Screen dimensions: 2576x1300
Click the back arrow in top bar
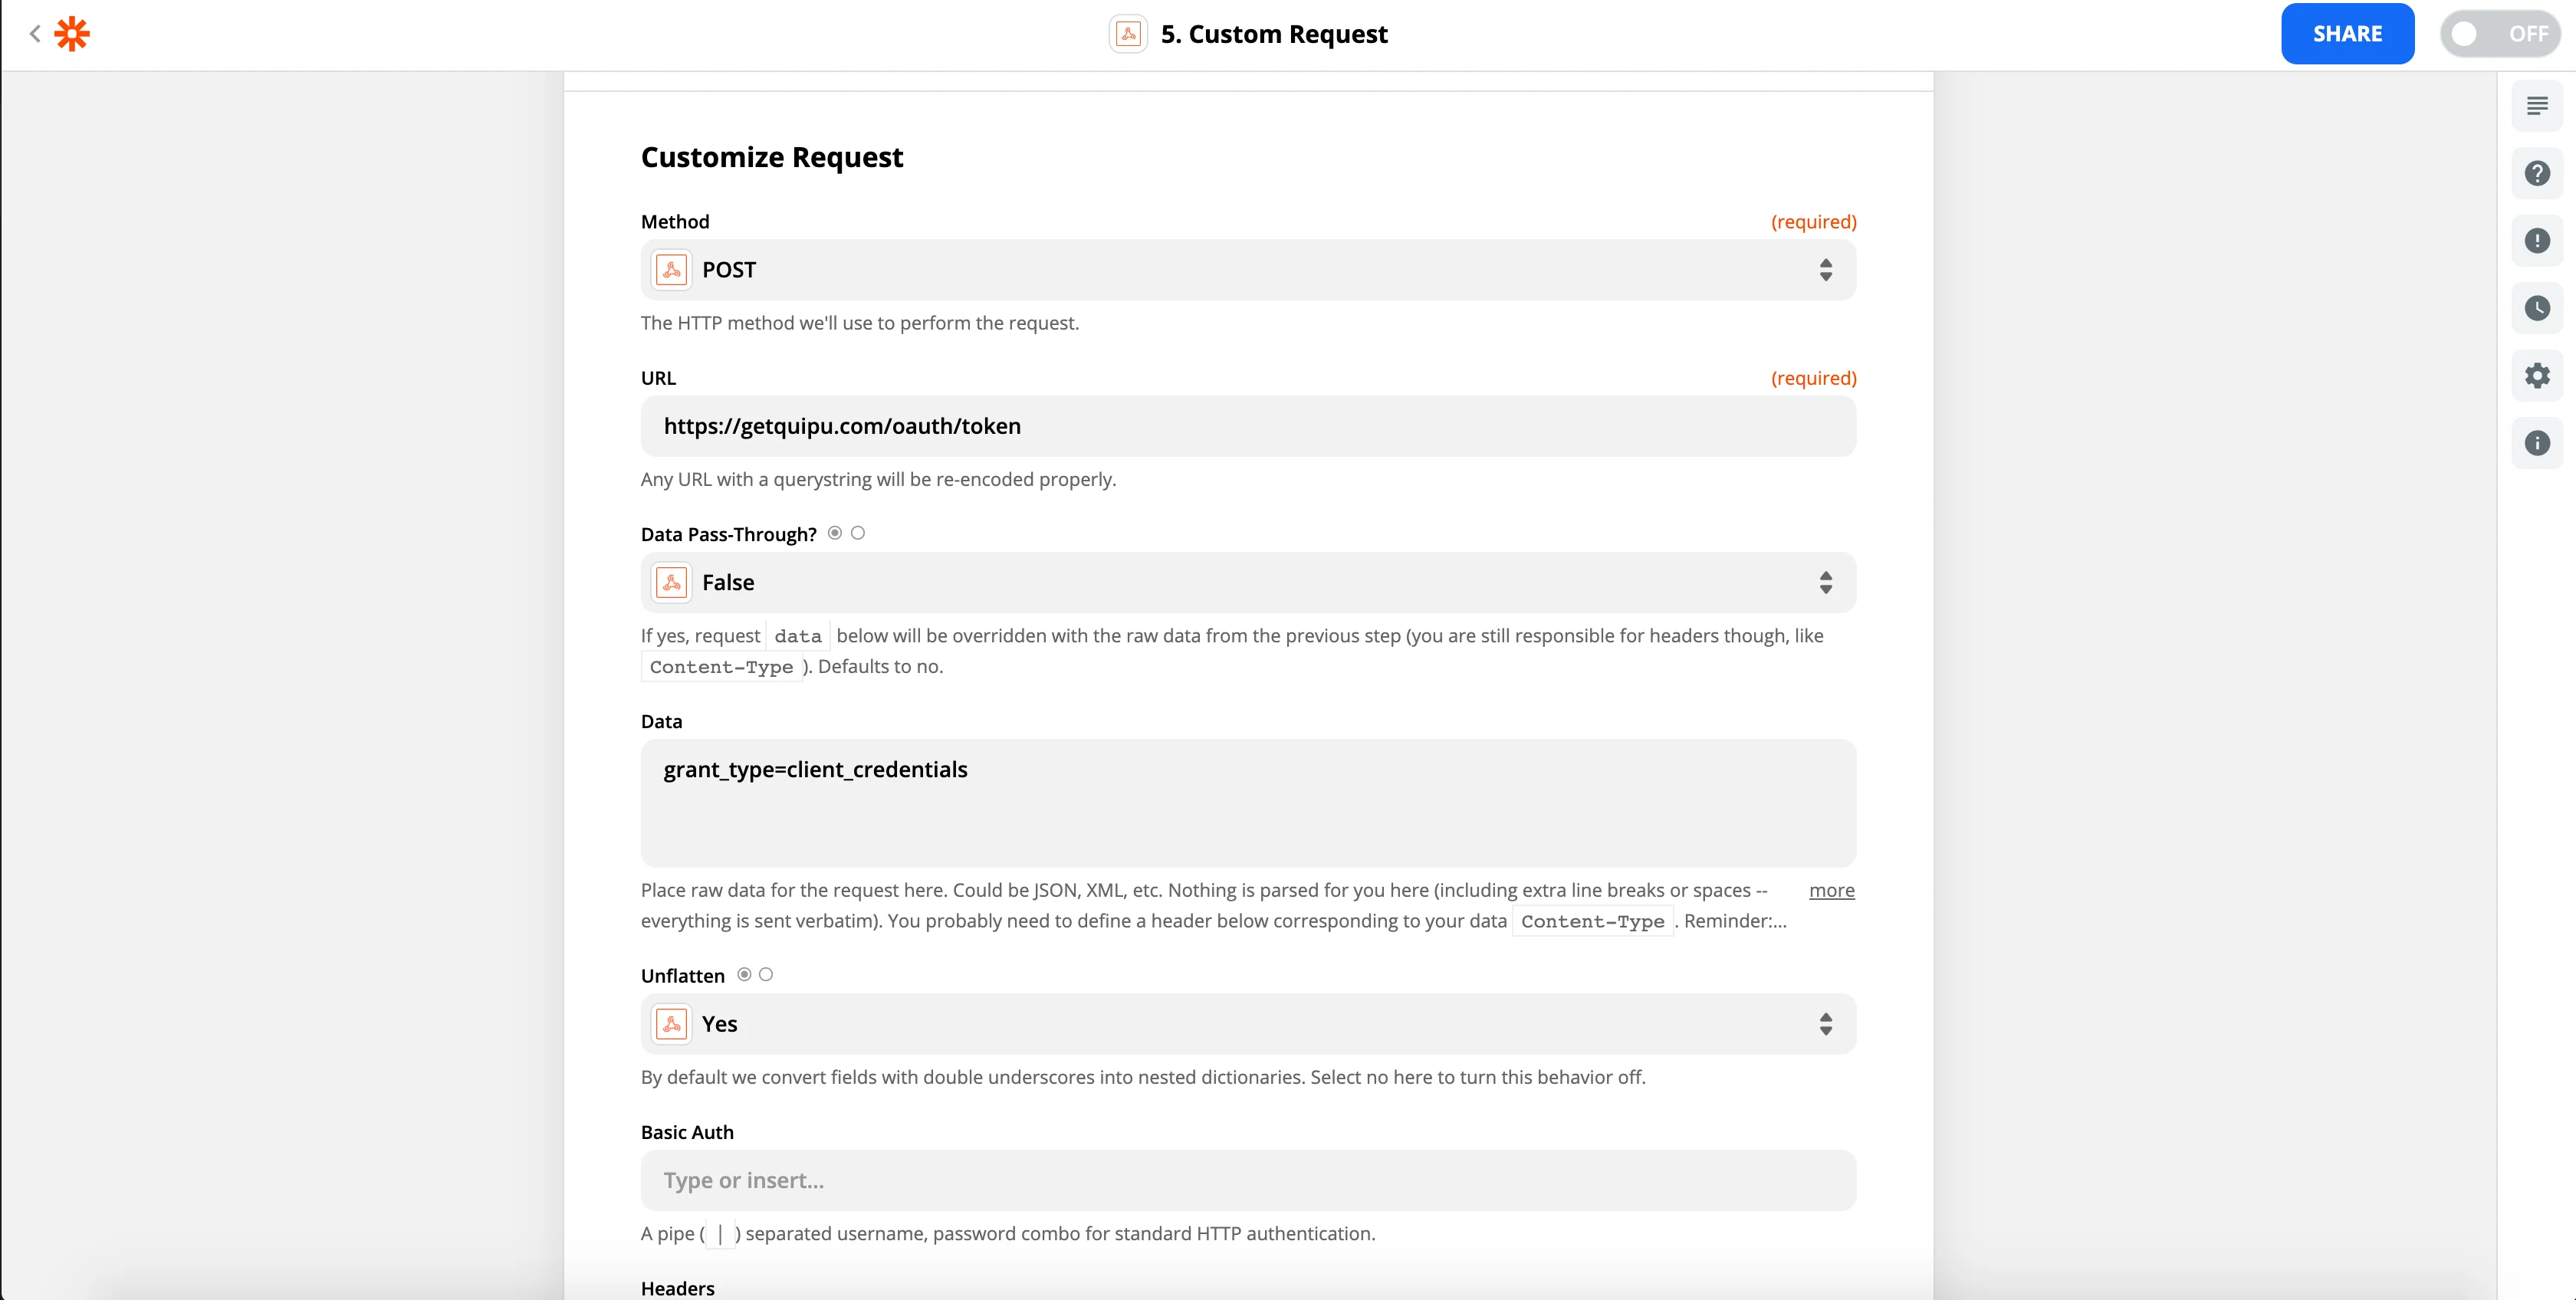coord(35,34)
